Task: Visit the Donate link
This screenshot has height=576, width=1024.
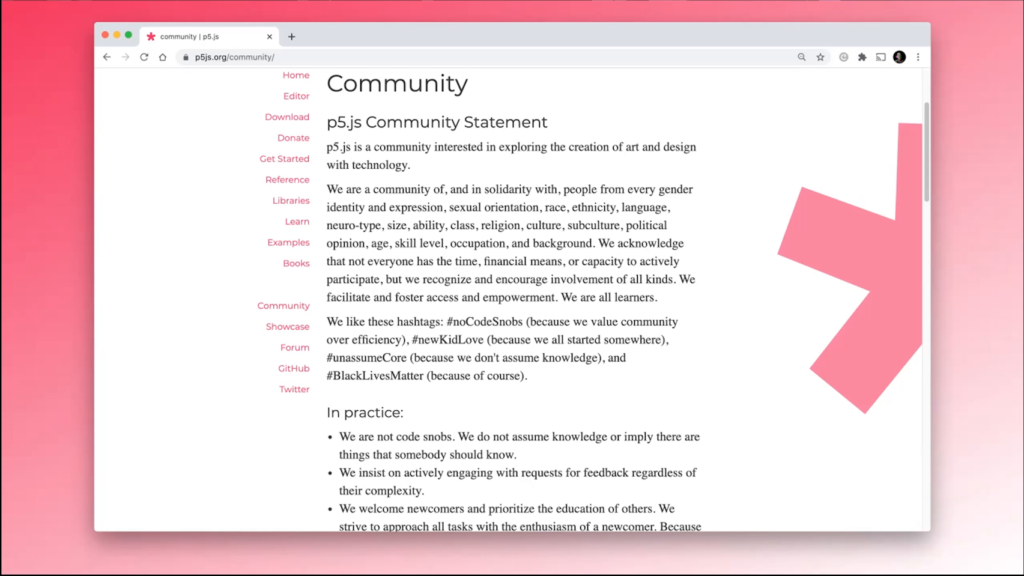Action: [x=293, y=138]
